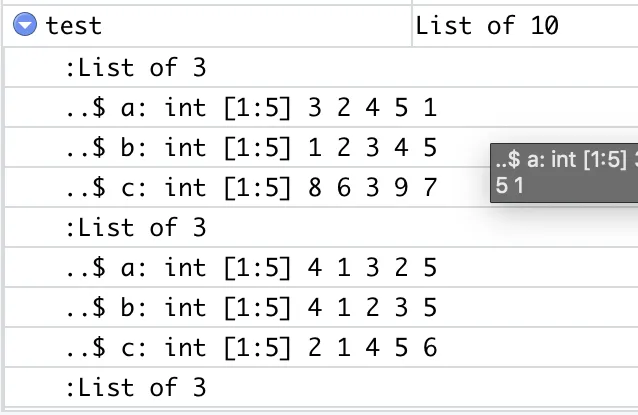The width and height of the screenshot is (638, 415).
Task: Select the test variable name
Action: pyautogui.click(x=73, y=26)
